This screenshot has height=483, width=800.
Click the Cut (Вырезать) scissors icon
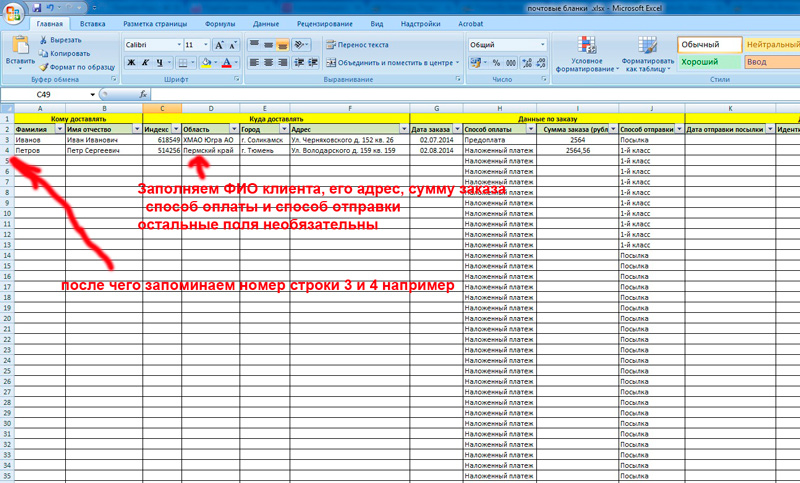(x=44, y=39)
